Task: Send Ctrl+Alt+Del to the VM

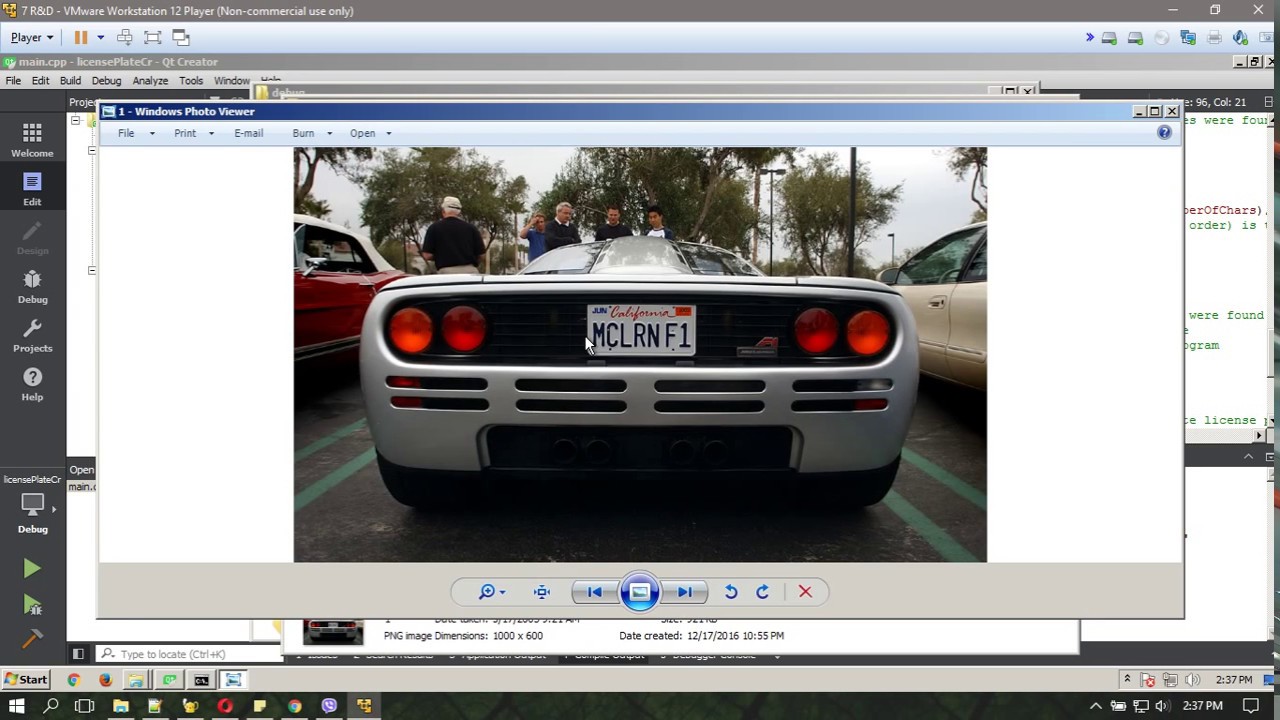Action: (x=125, y=37)
